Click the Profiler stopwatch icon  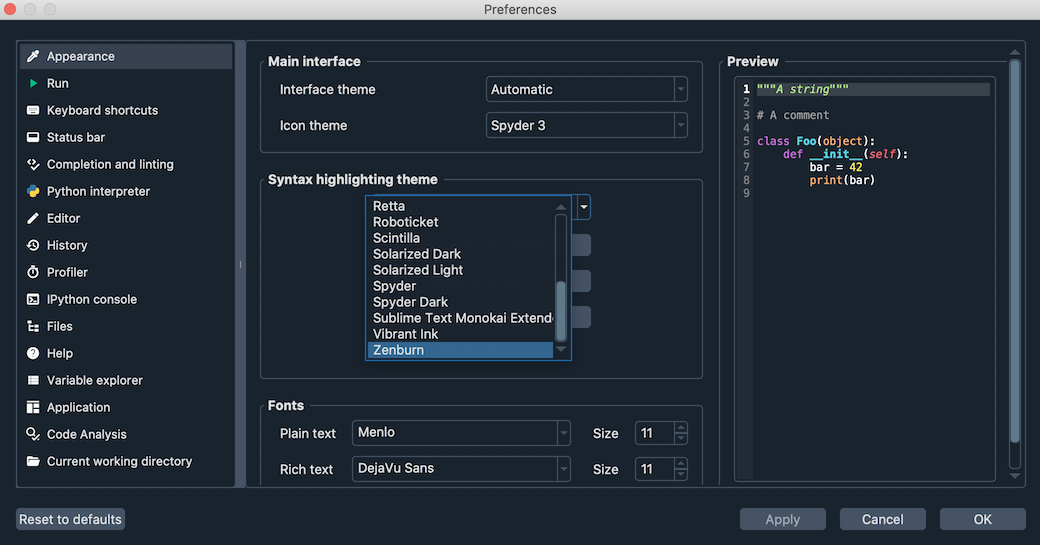(x=33, y=273)
